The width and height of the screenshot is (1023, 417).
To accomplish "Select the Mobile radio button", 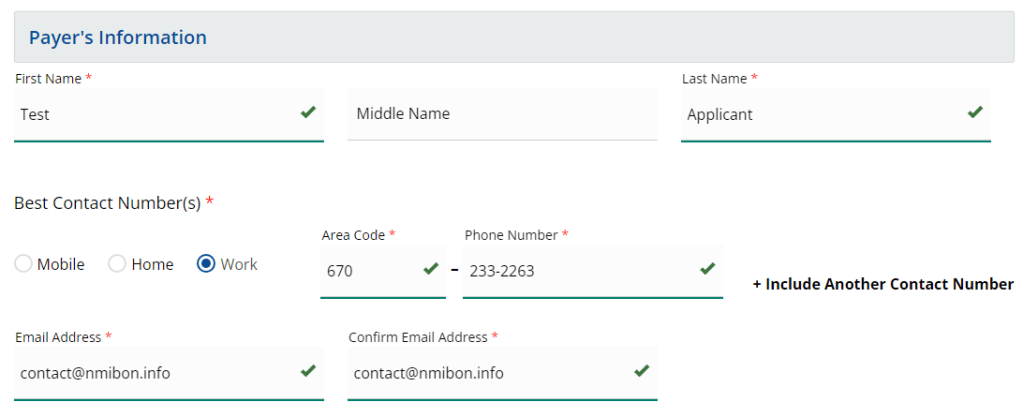I will click(x=23, y=264).
